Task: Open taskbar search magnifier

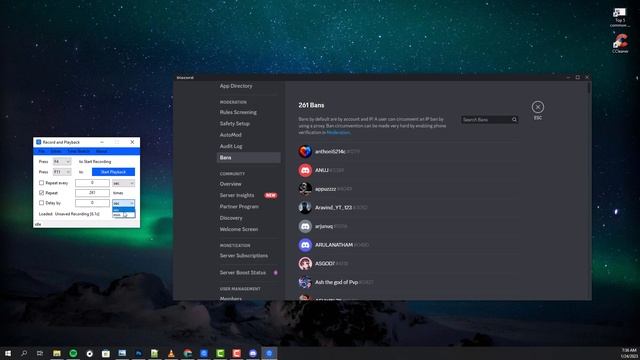Action: click(x=24, y=353)
